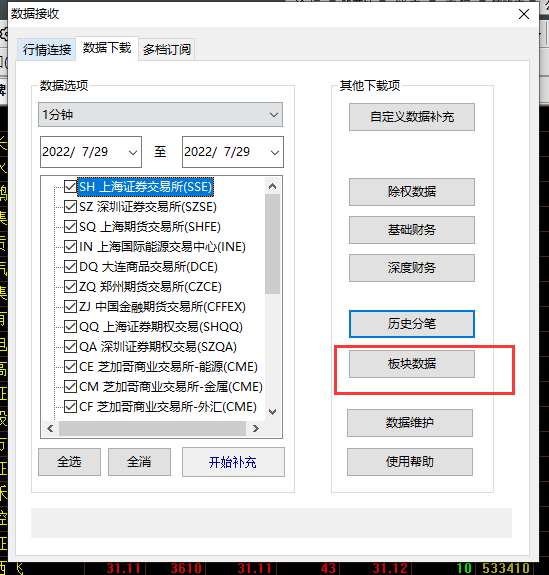Toggle ZJ 中国金融期货交易所(CFFEX) checkbox
Image resolution: width=549 pixels, height=575 pixels.
pyautogui.click(x=70, y=306)
